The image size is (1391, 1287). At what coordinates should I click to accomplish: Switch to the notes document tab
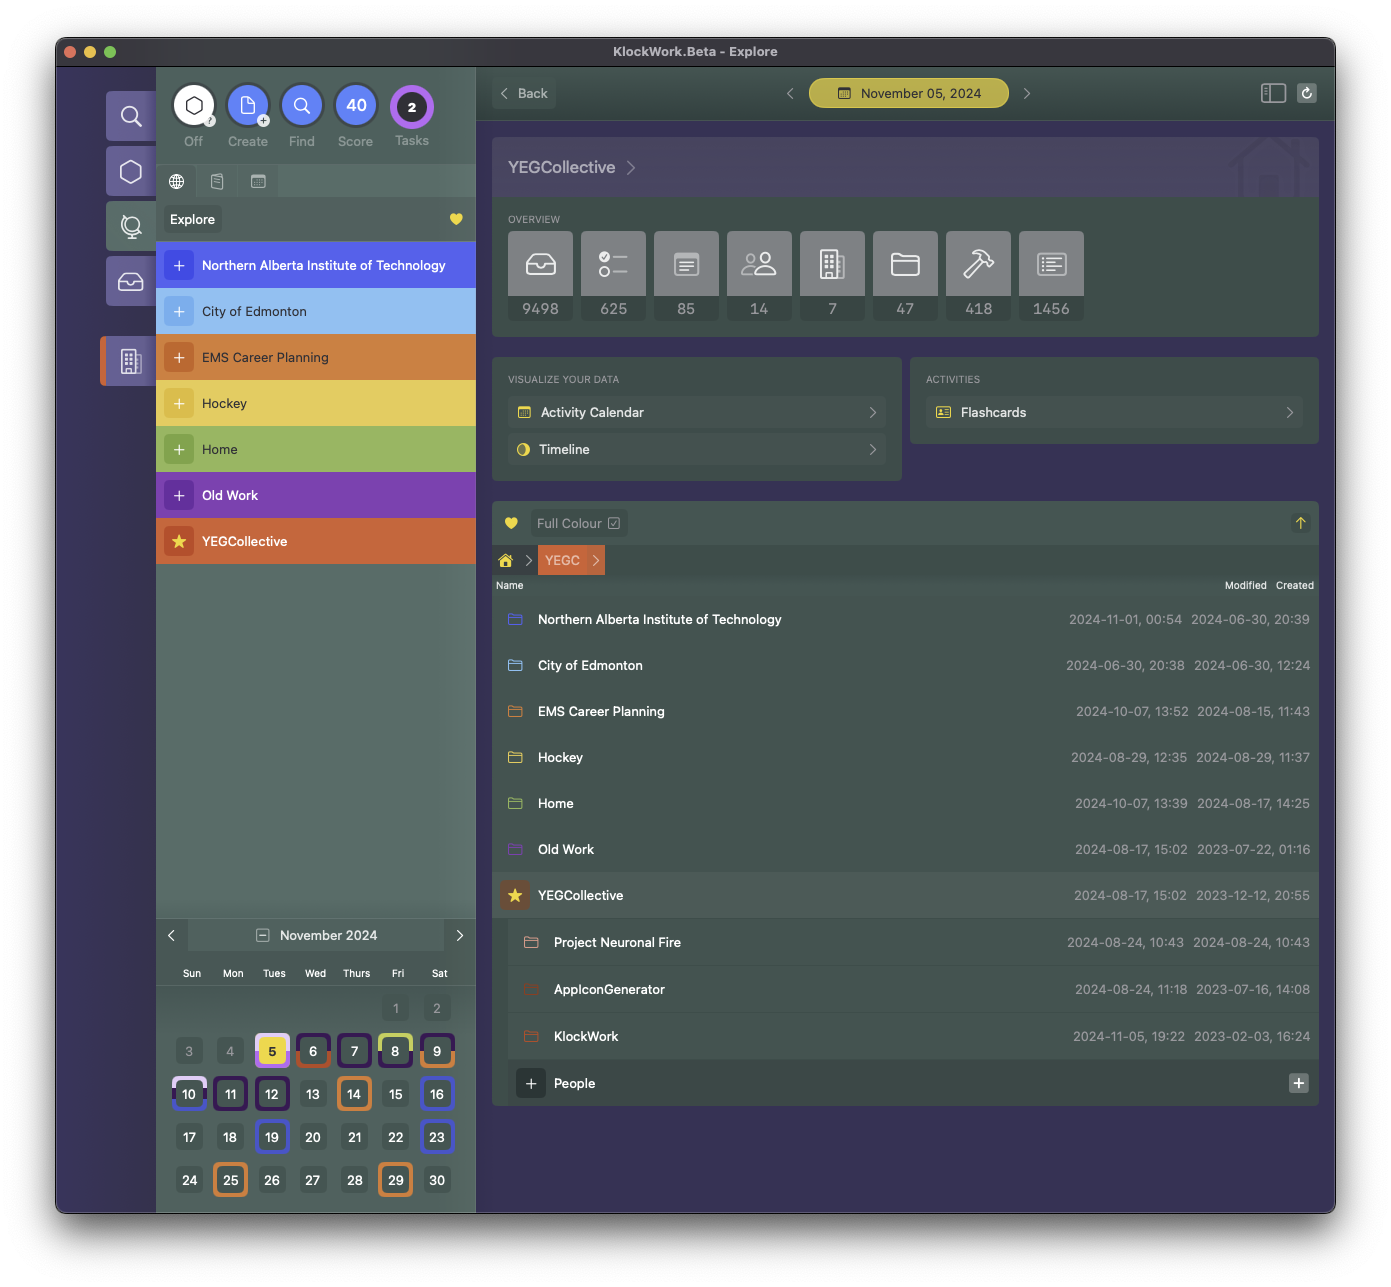(x=217, y=181)
